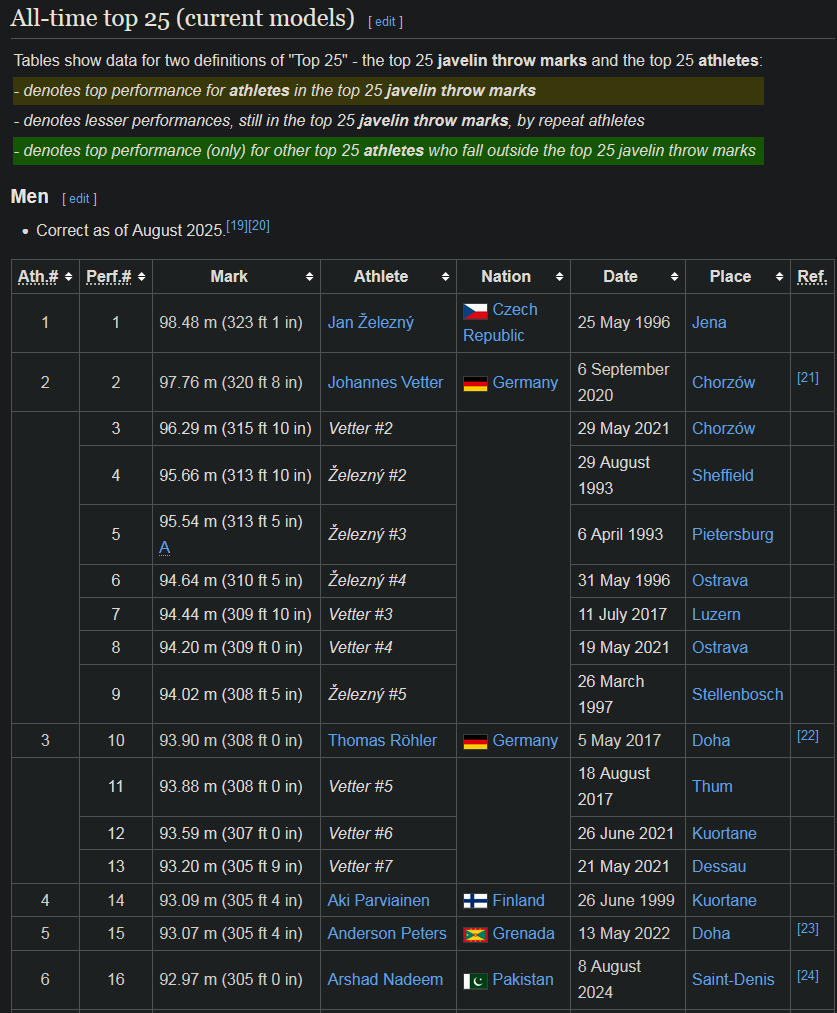This screenshot has width=837, height=1013.
Task: Open the Thum place link
Action: 712,786
